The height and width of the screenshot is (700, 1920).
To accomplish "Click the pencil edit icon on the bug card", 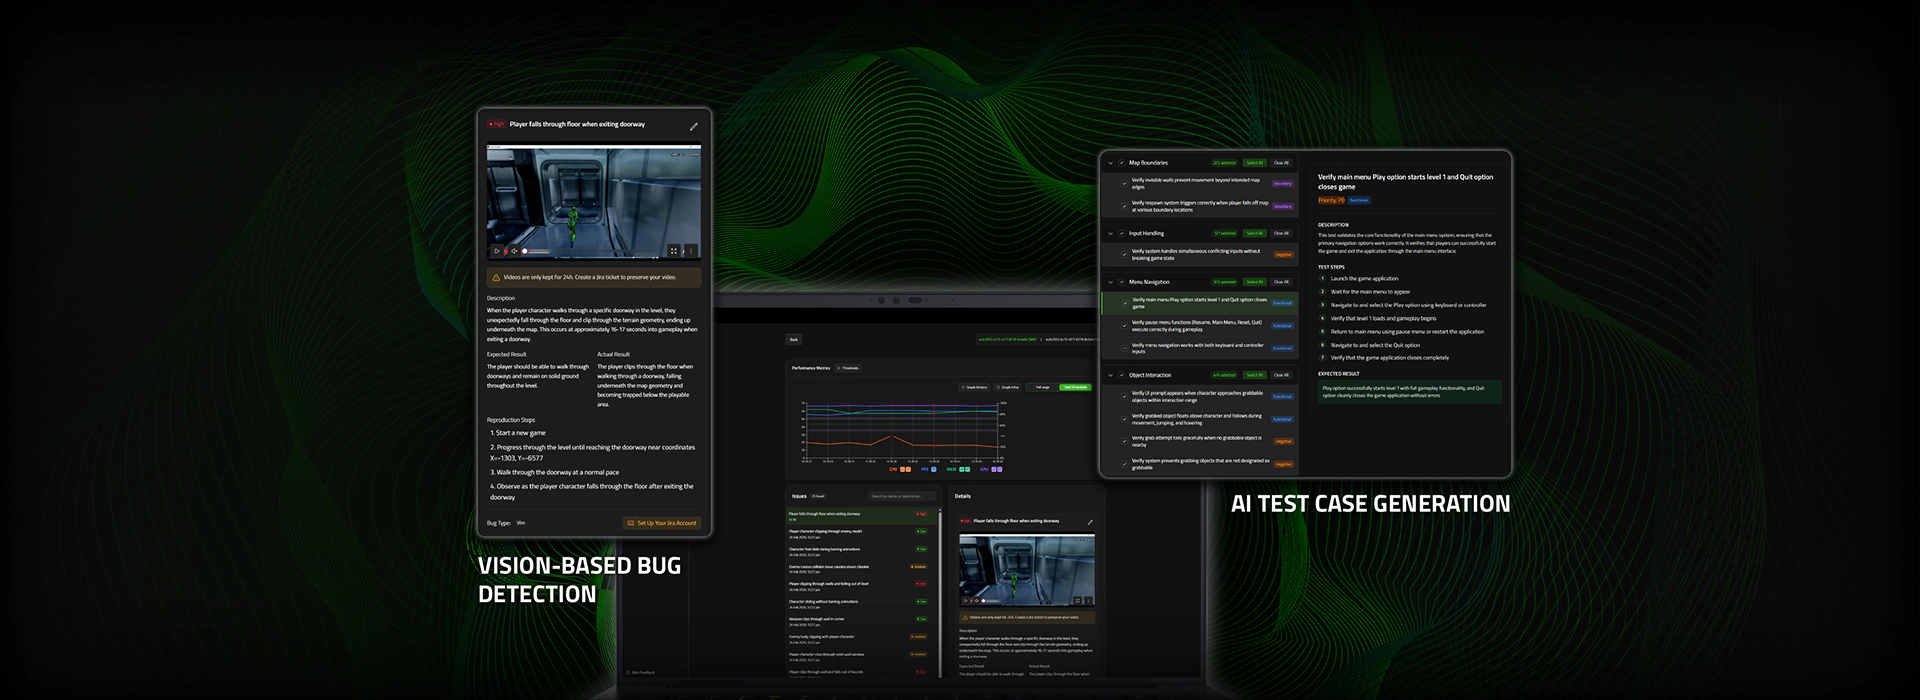I will tap(693, 126).
